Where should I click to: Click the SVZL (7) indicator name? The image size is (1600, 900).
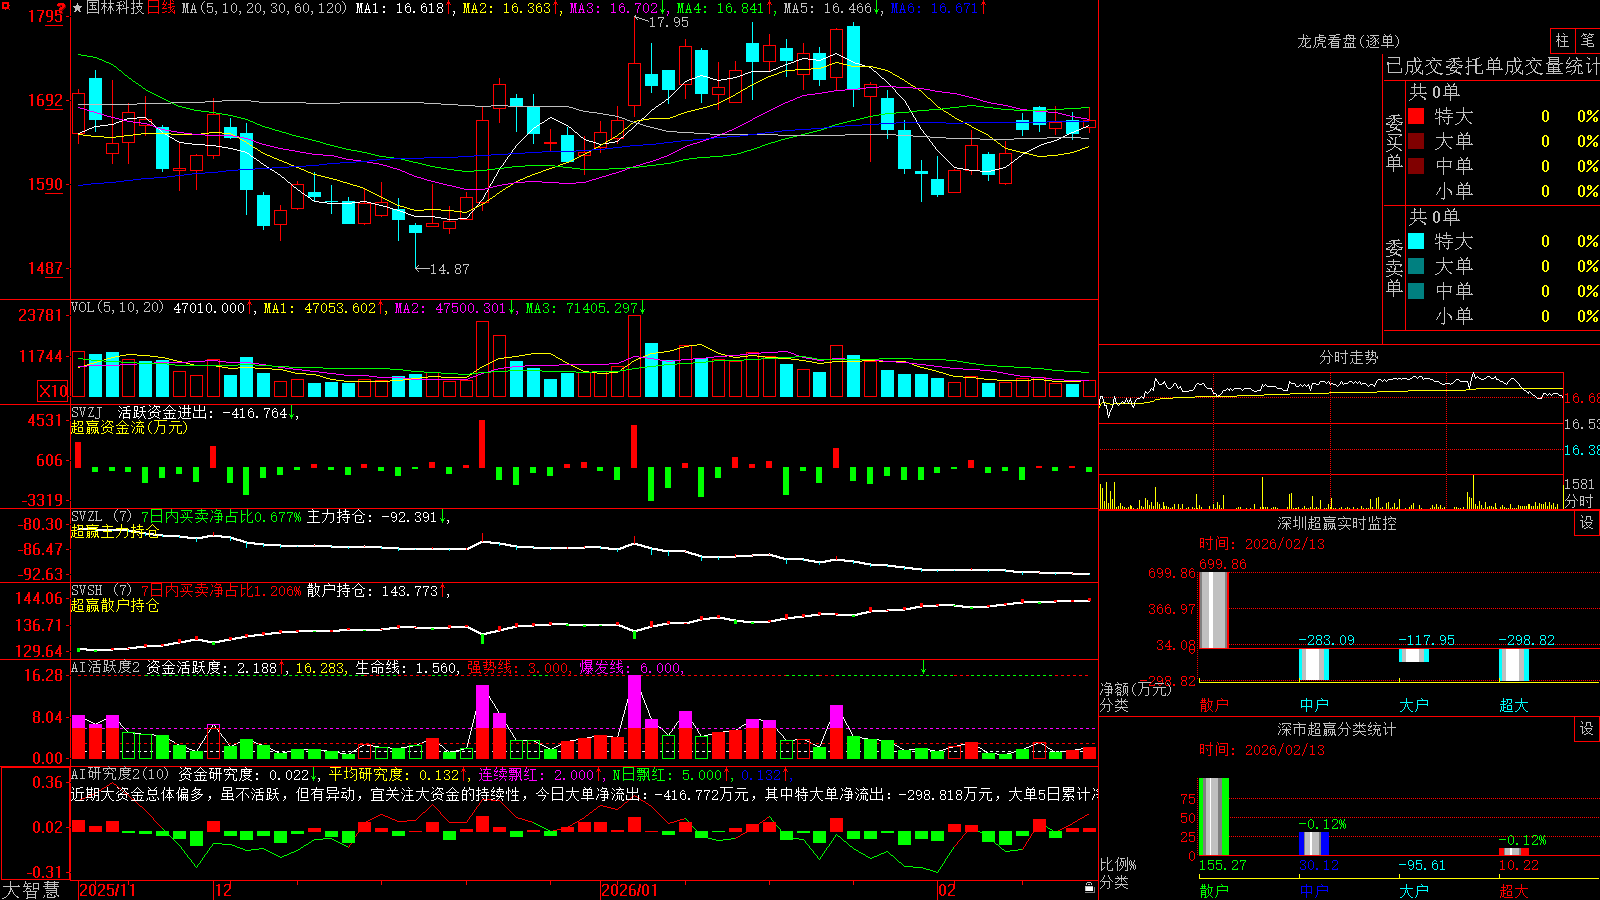point(101,517)
